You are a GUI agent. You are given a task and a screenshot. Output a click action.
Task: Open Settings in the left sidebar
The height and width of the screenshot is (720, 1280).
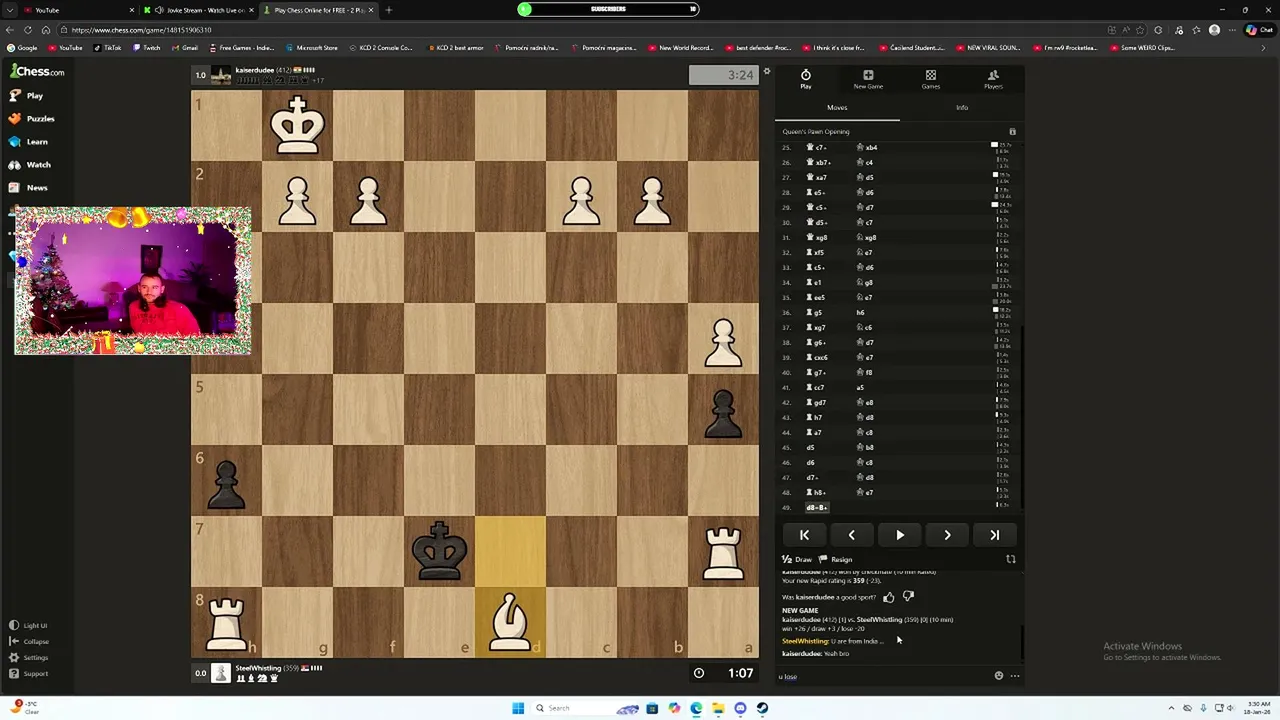pos(29,658)
